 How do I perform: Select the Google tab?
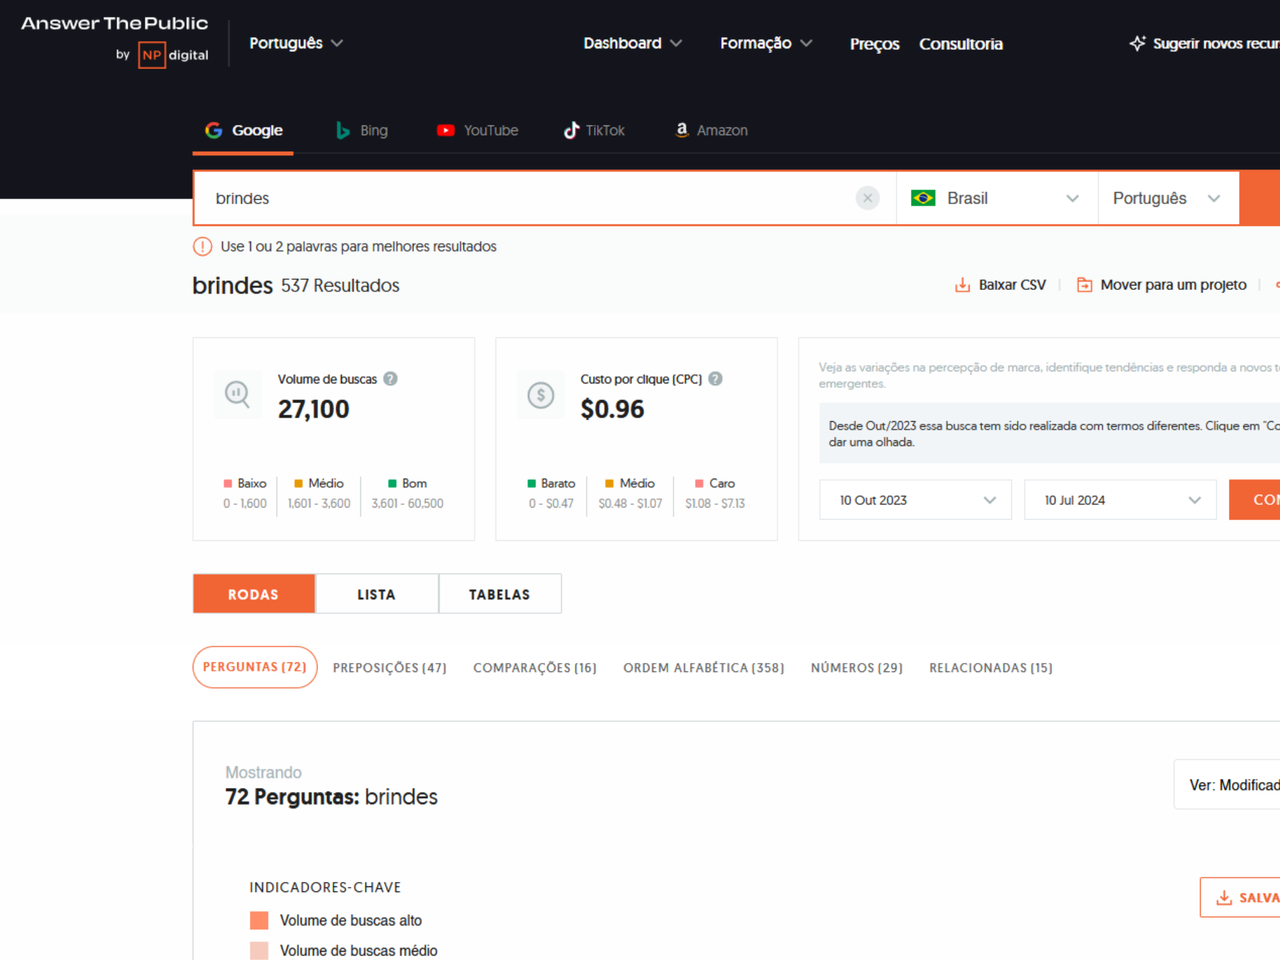coord(243,130)
